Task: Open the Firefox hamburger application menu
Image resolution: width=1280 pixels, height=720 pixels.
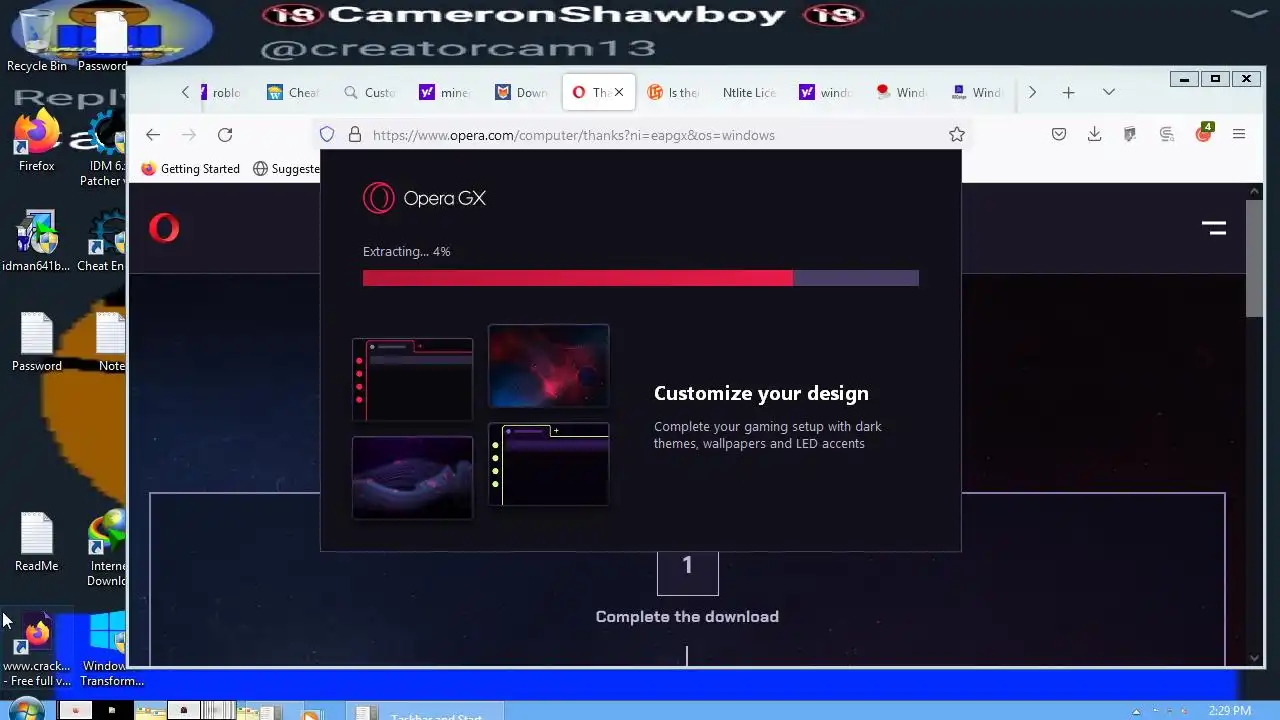Action: coord(1239,135)
